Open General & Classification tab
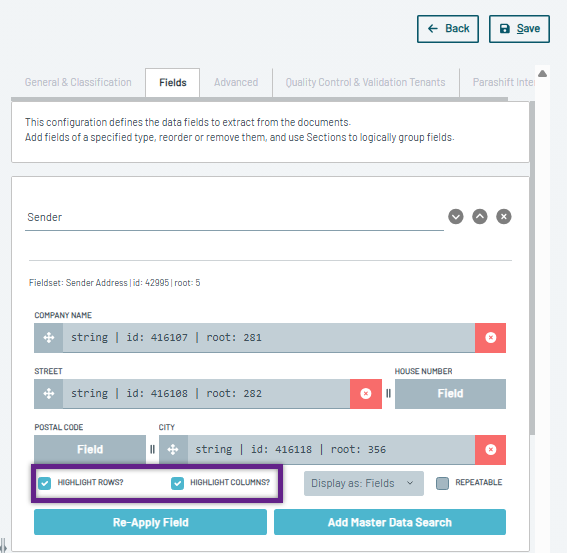 [x=78, y=82]
